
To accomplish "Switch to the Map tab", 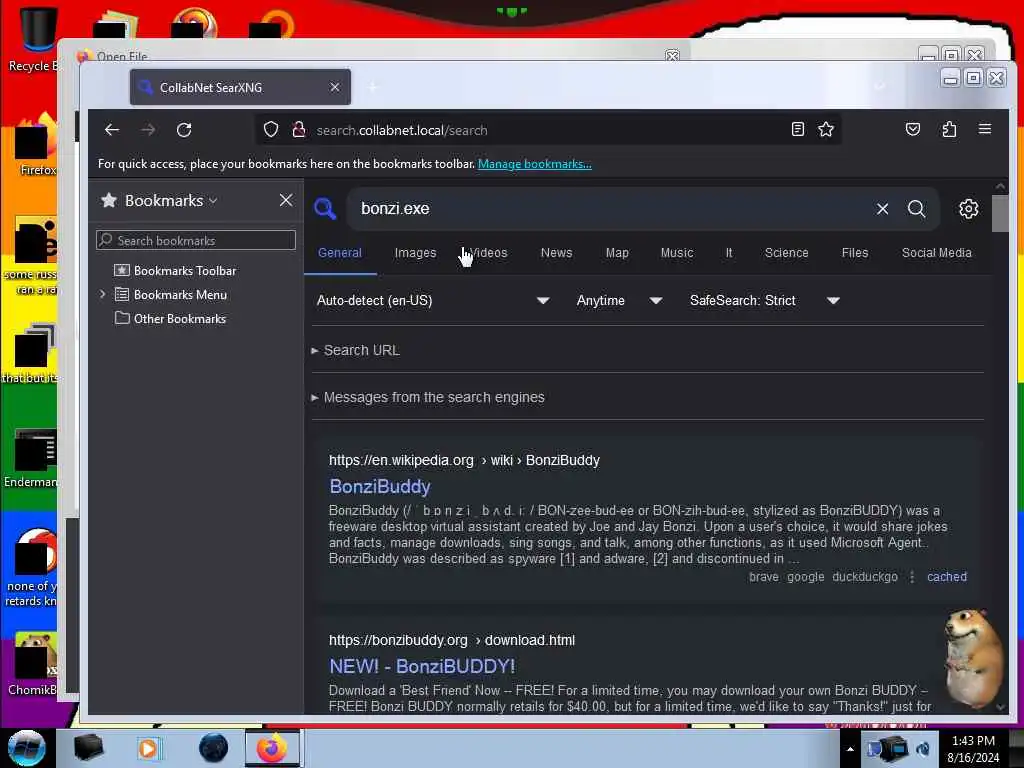I will click(x=616, y=253).
